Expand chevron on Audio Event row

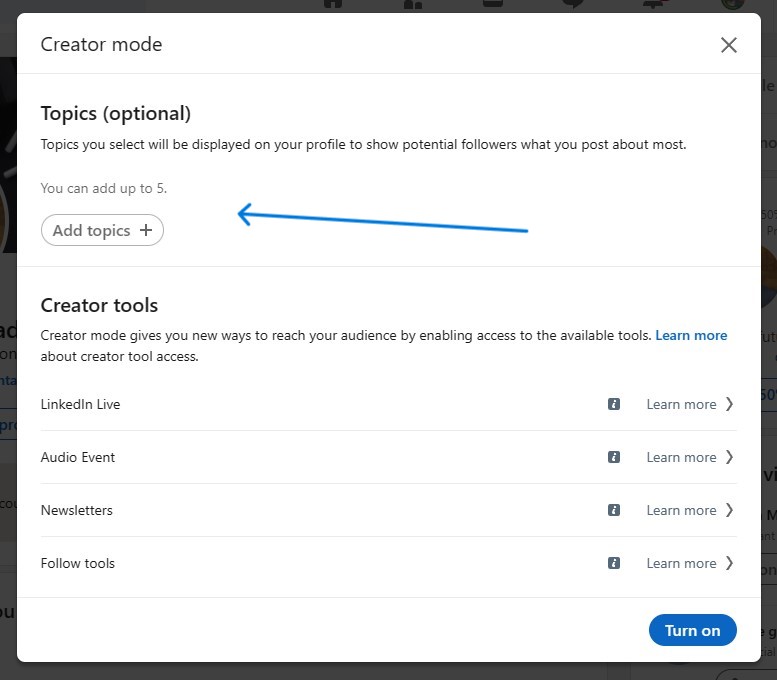(729, 457)
